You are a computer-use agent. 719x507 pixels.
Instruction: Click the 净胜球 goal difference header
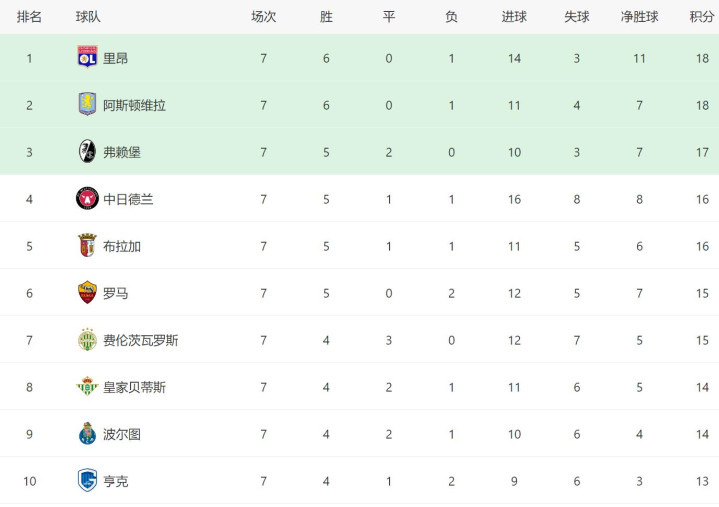639,17
